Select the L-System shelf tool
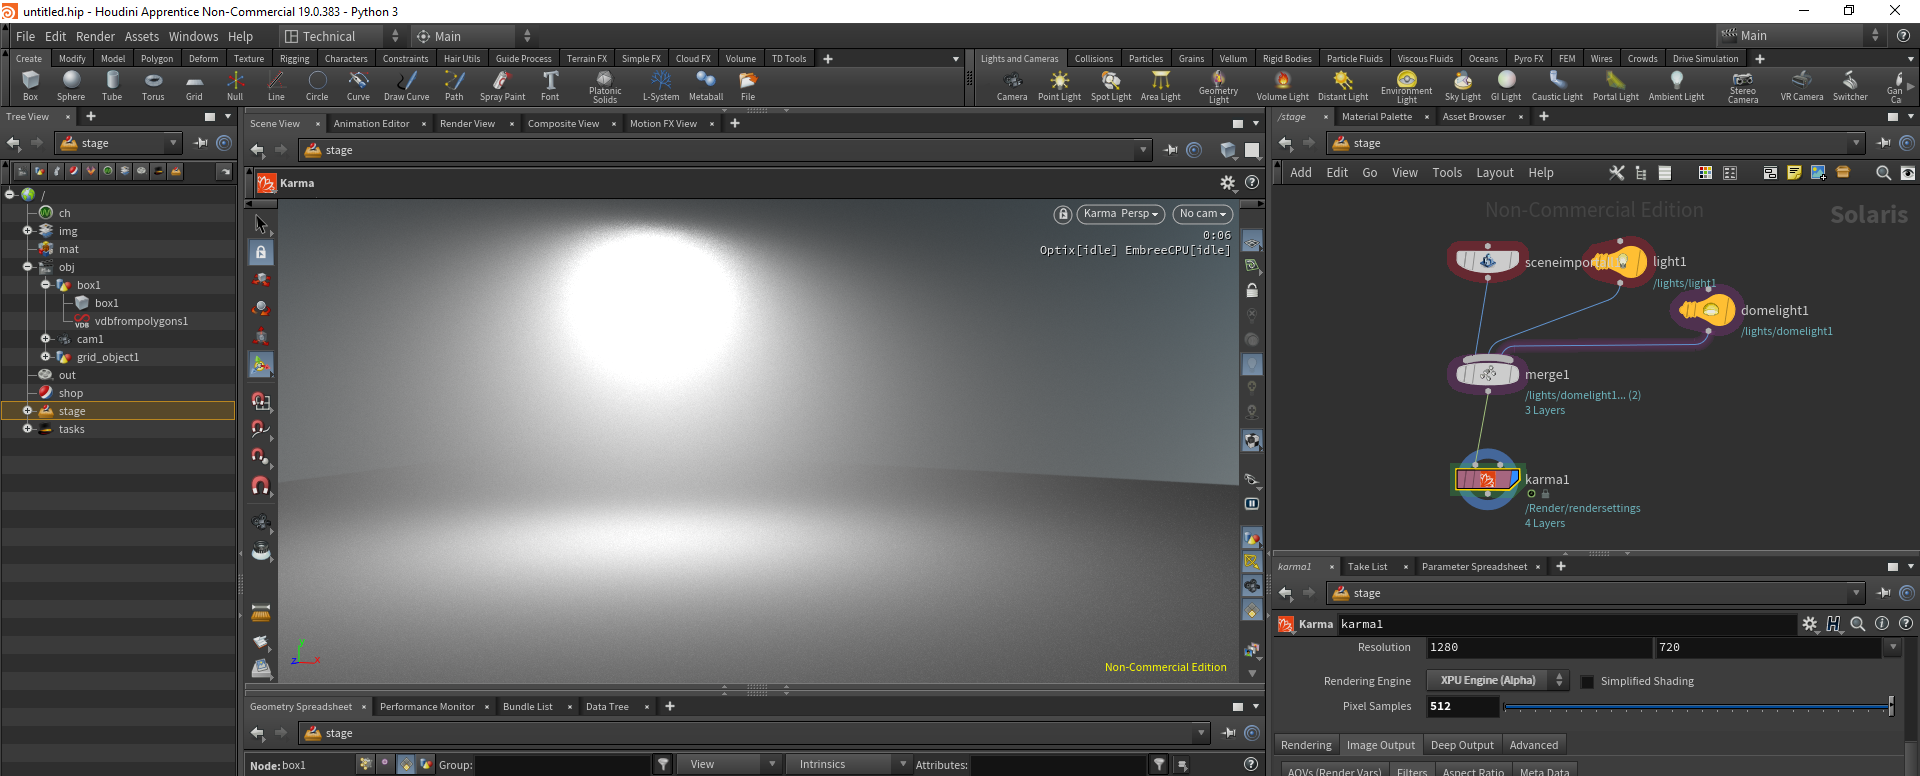 [661, 86]
